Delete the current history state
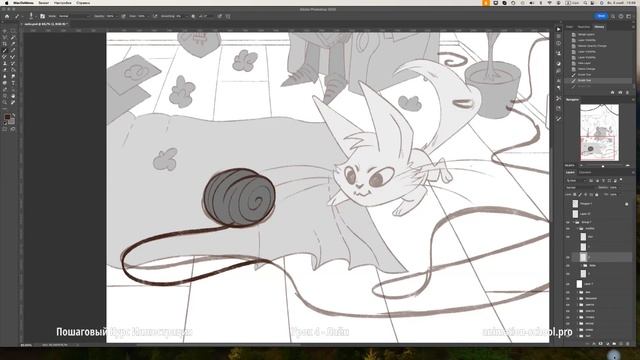This screenshot has width=640, height=360. pyautogui.click(x=627, y=92)
